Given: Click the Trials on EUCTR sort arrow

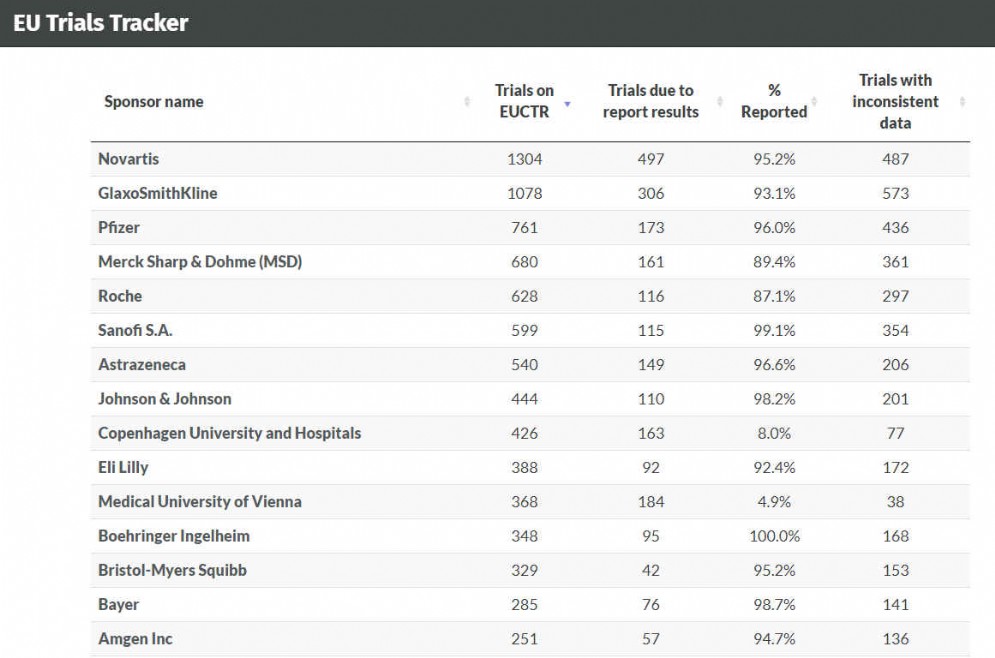Looking at the screenshot, I should tap(567, 103).
